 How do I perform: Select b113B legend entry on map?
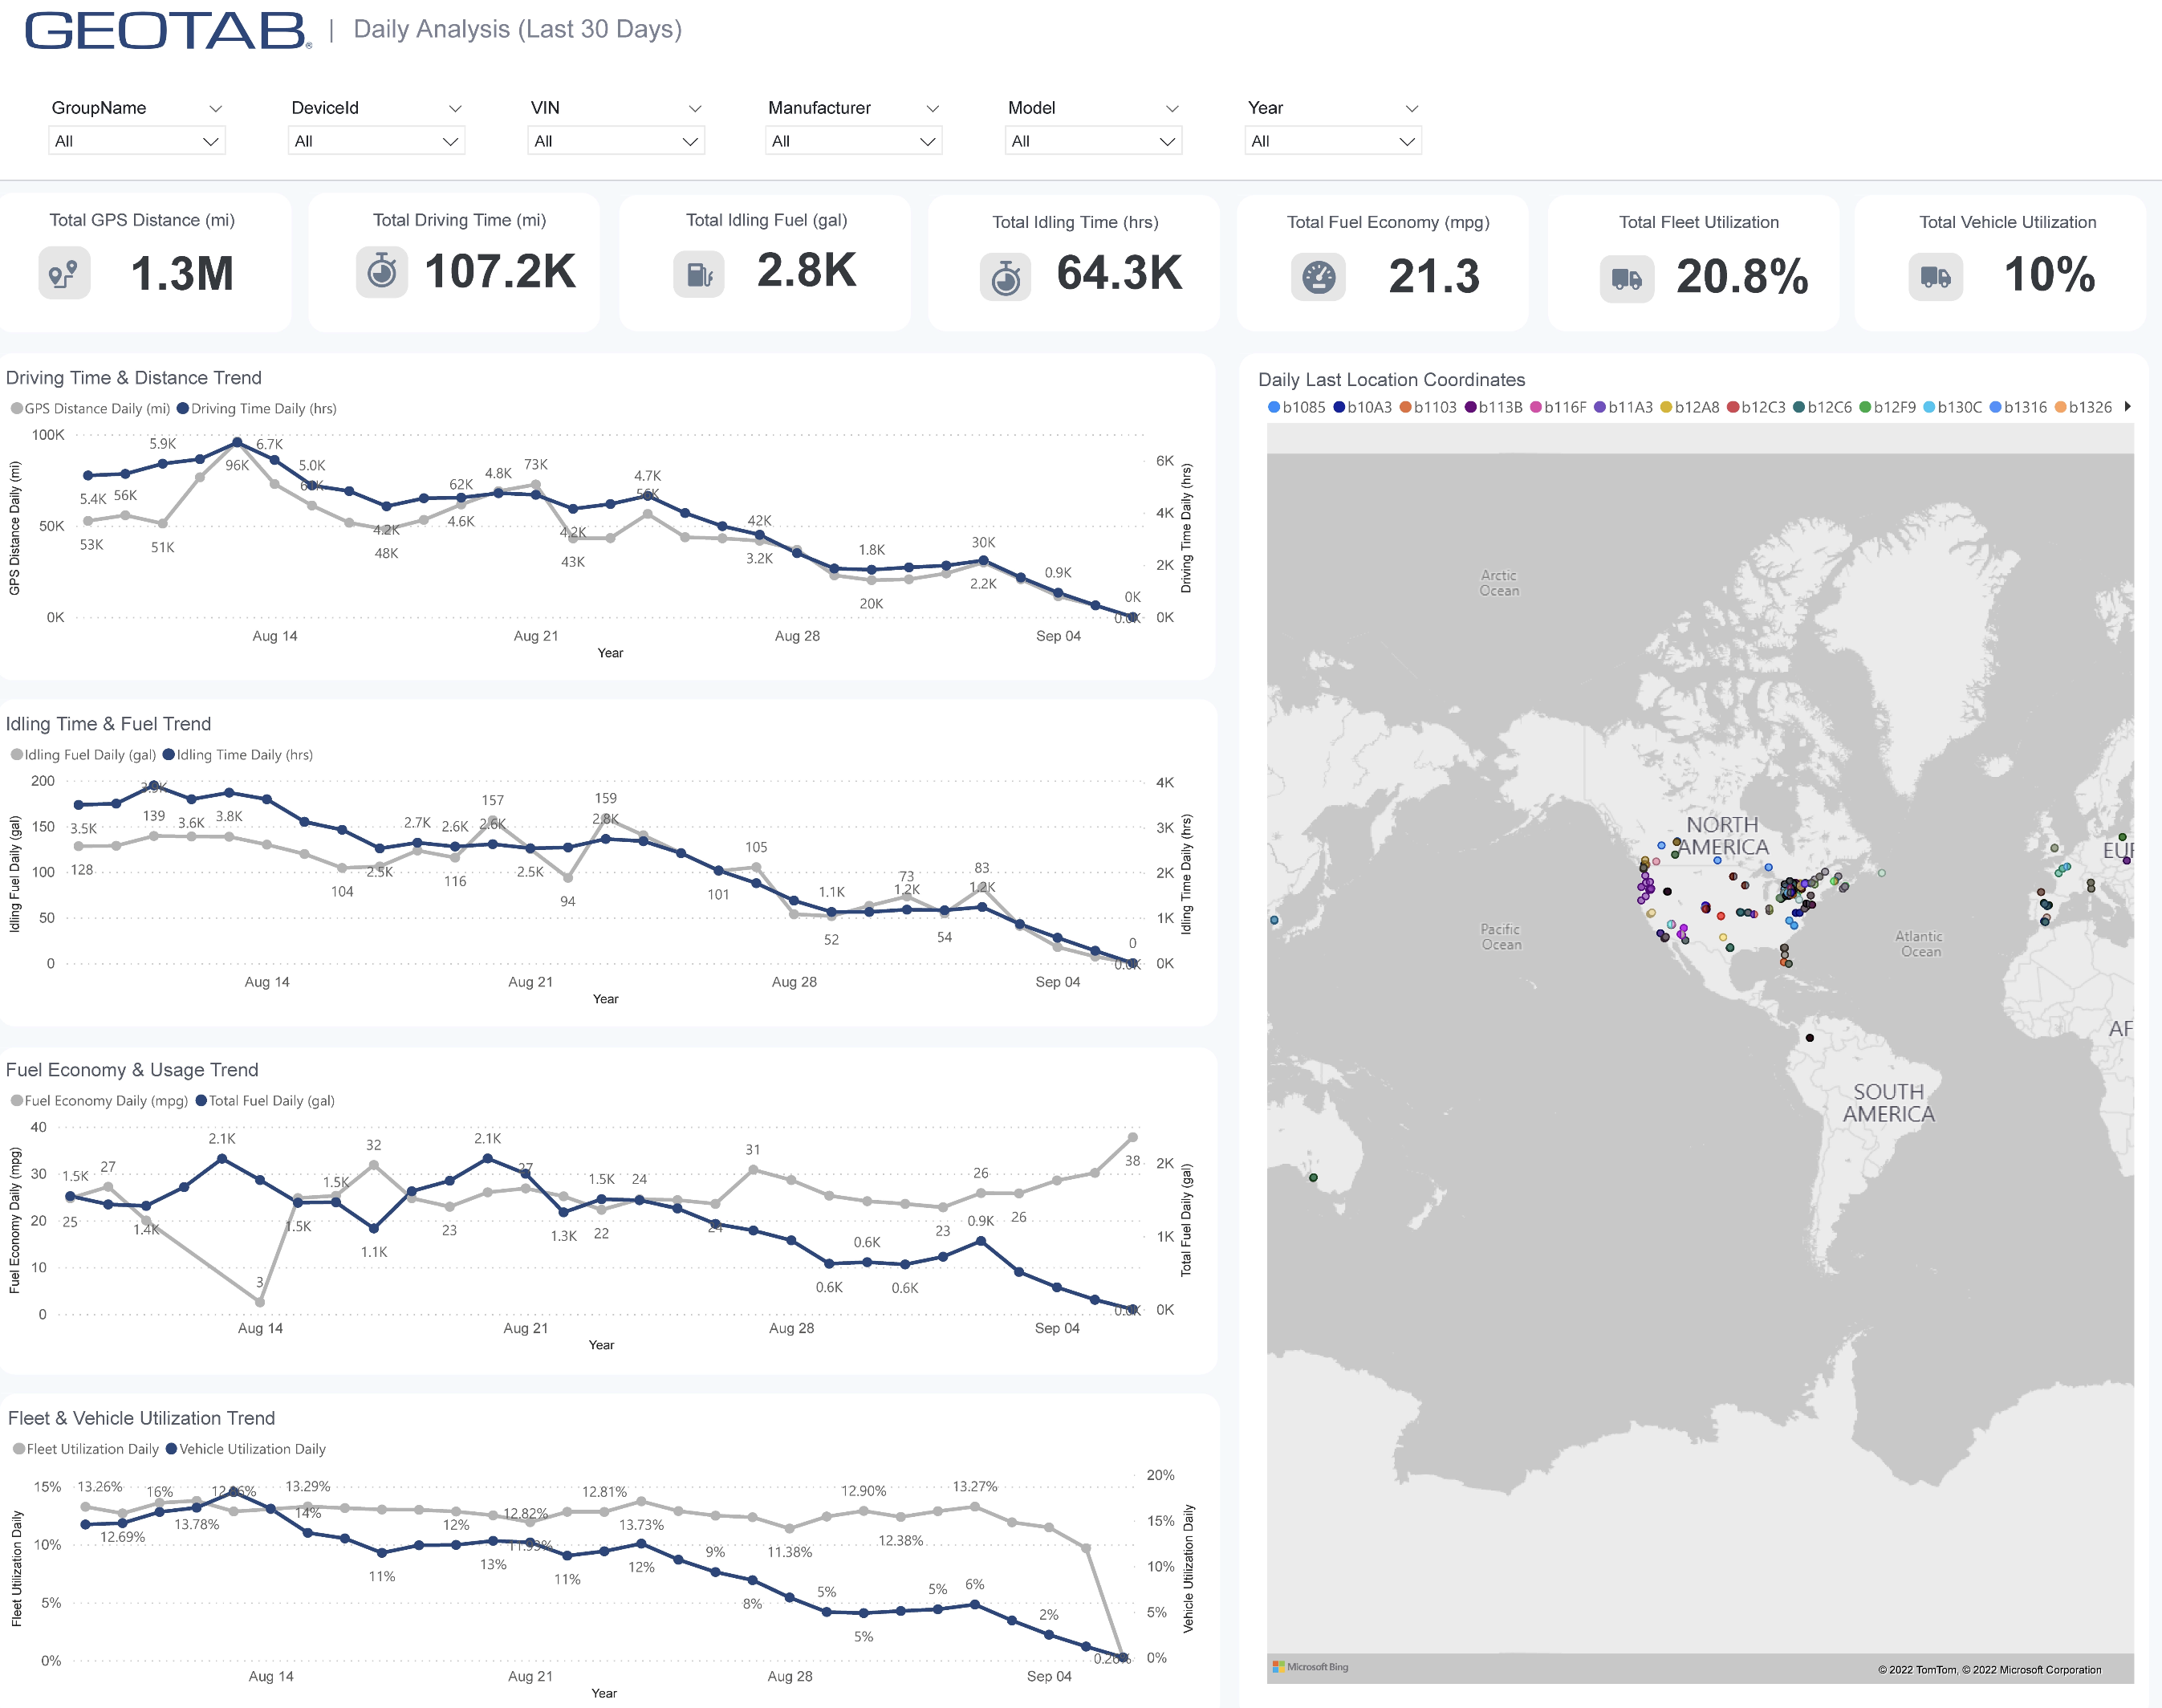coord(1494,407)
